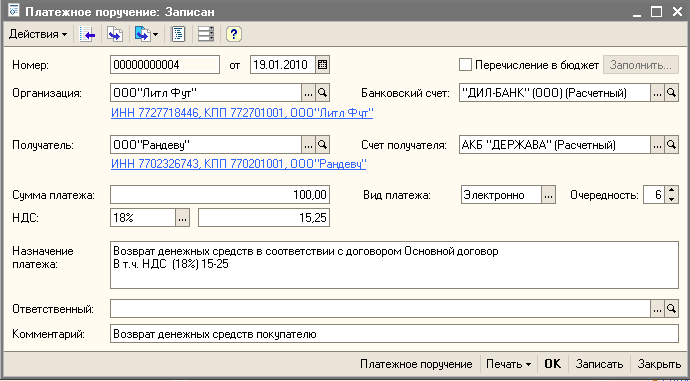Click the Вид платежа field Электронно
The height and width of the screenshot is (381, 690).
tap(501, 195)
